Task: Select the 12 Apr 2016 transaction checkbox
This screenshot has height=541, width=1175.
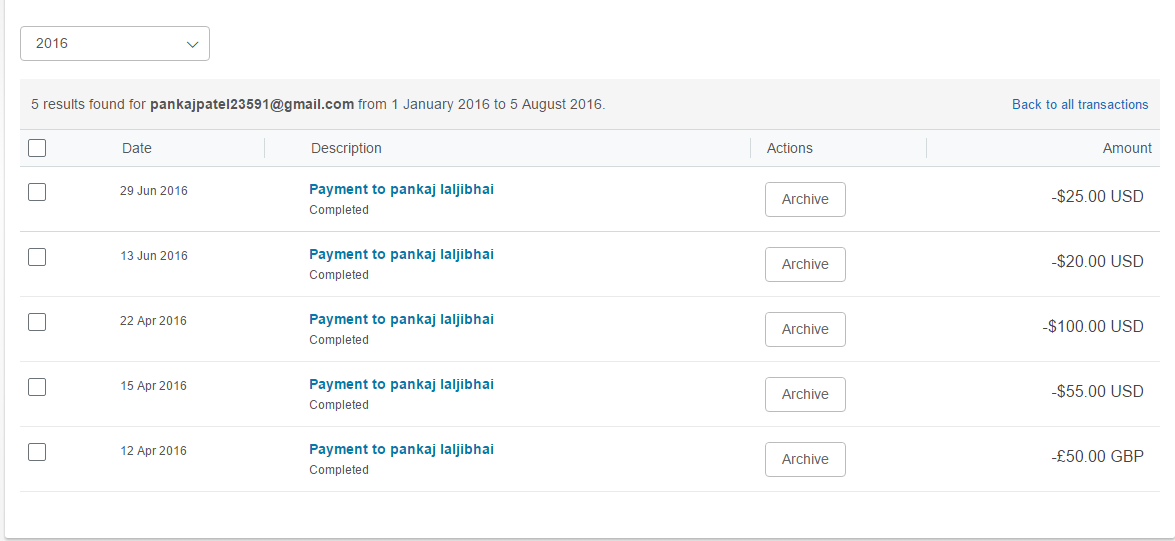Action: click(x=37, y=452)
